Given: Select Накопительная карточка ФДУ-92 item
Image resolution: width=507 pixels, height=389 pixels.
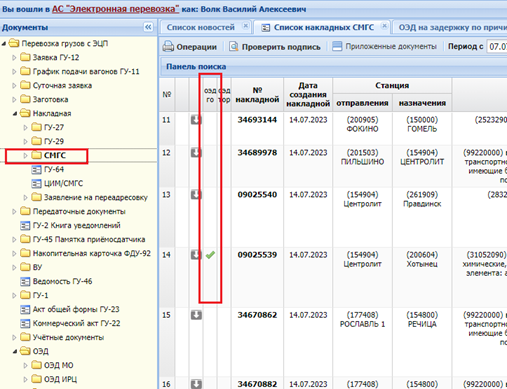Looking at the screenshot, I should tap(92, 253).
